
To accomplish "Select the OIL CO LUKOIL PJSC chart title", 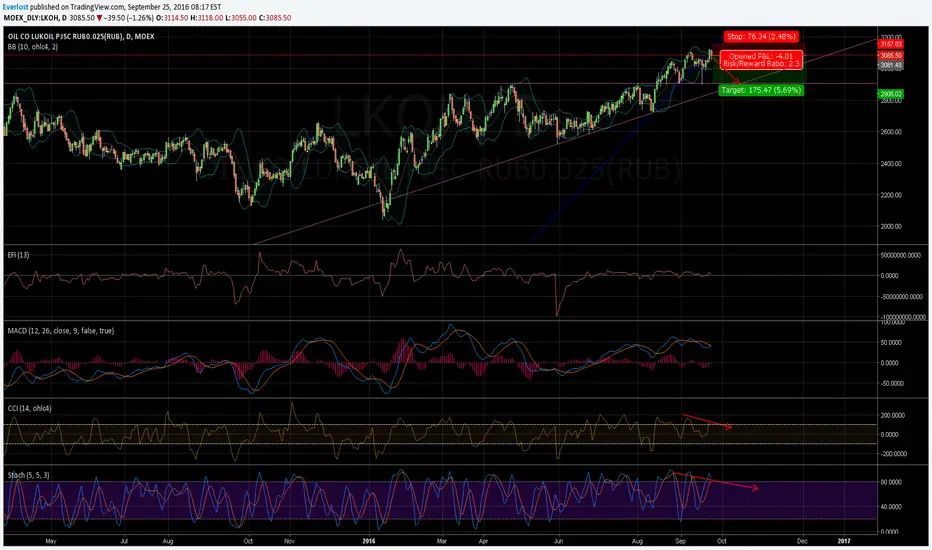I will click(81, 37).
